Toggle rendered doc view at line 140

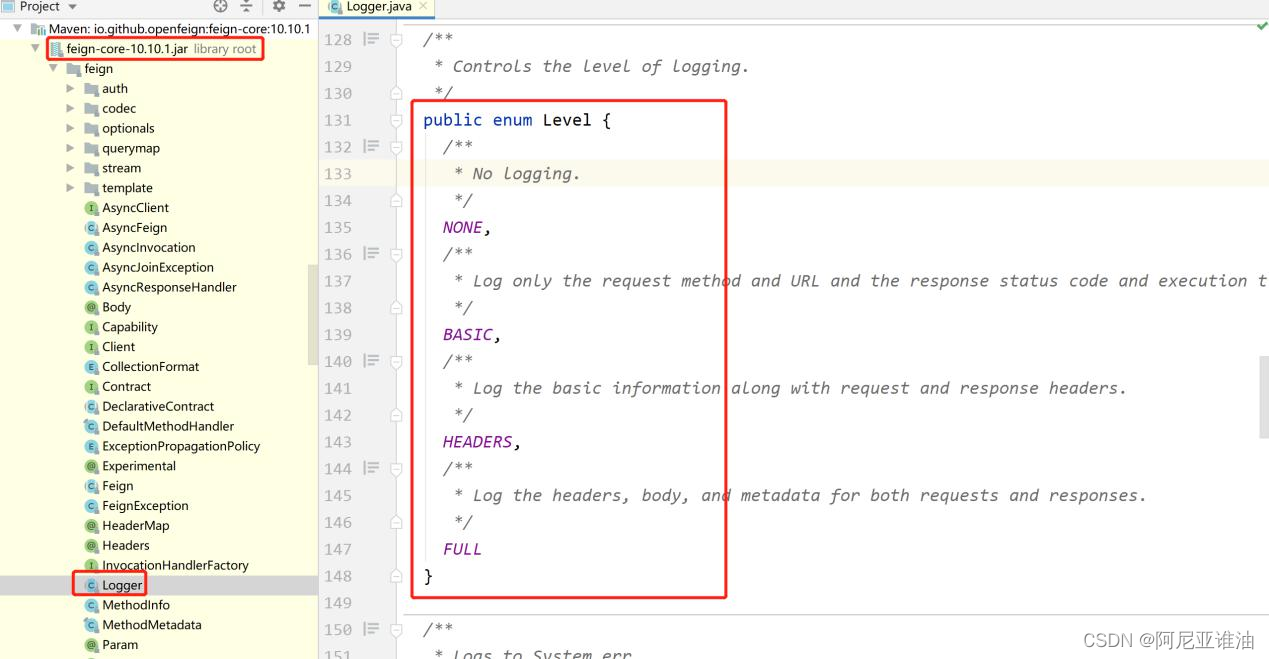point(371,361)
